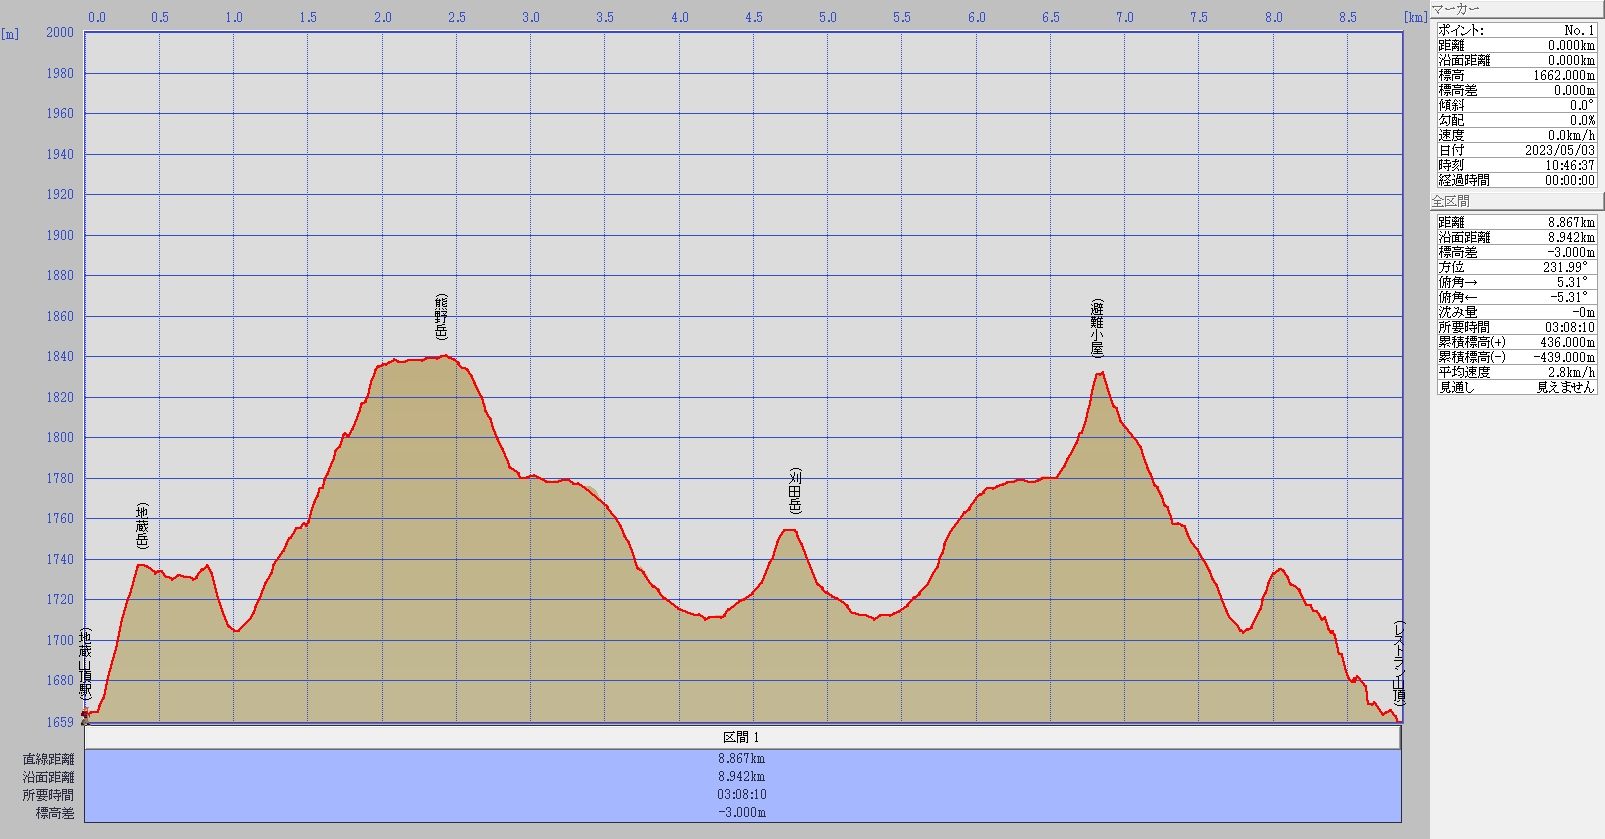Viewport: 1605px width, 839px height.
Task: Select the 標高 1662.000m row
Action: coord(1516,75)
